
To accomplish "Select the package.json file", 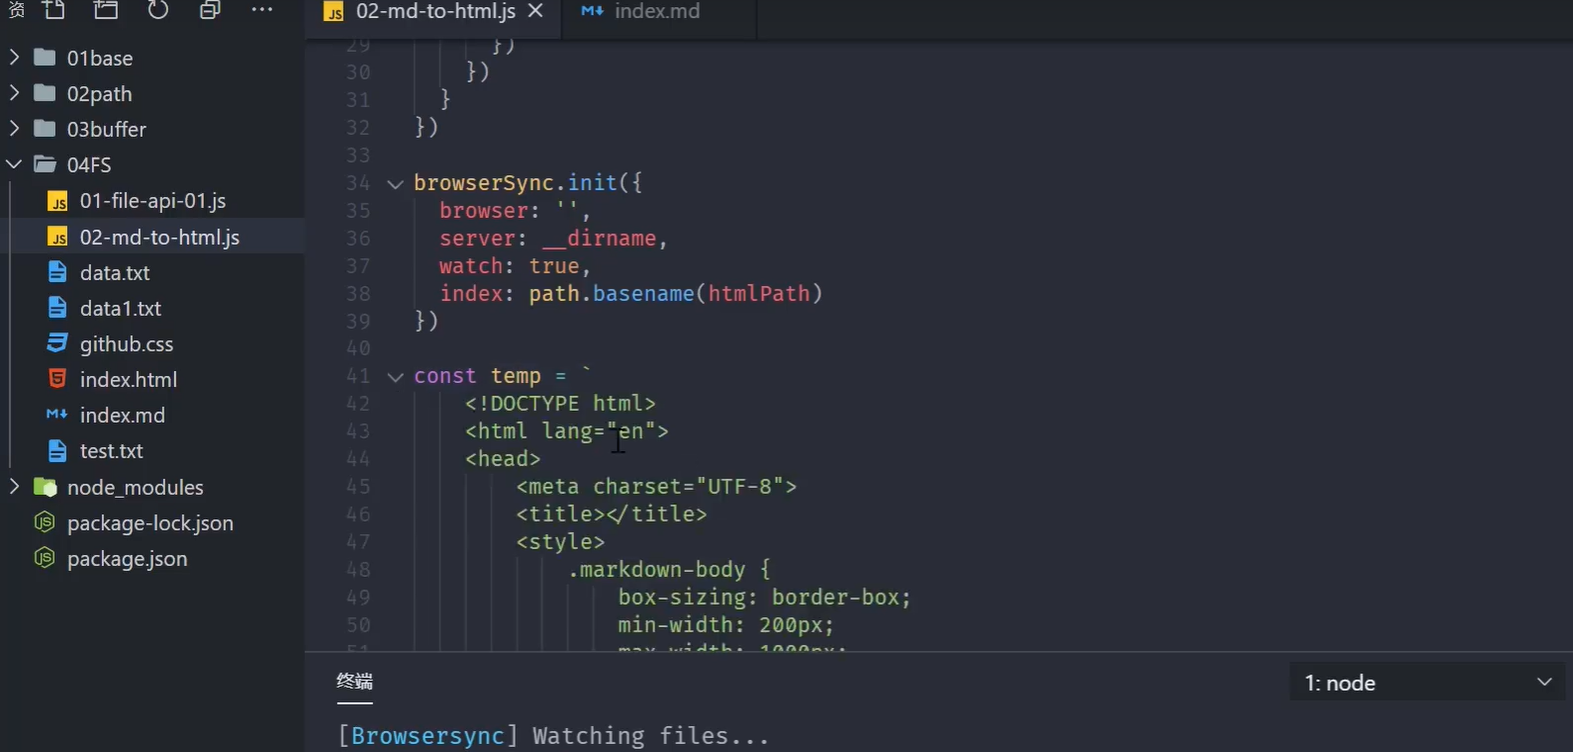I will (x=126, y=559).
